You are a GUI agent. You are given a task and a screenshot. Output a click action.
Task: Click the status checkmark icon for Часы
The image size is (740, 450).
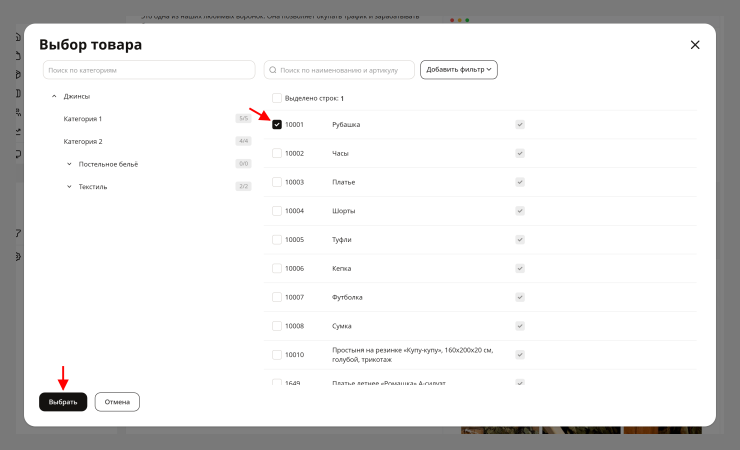point(520,153)
